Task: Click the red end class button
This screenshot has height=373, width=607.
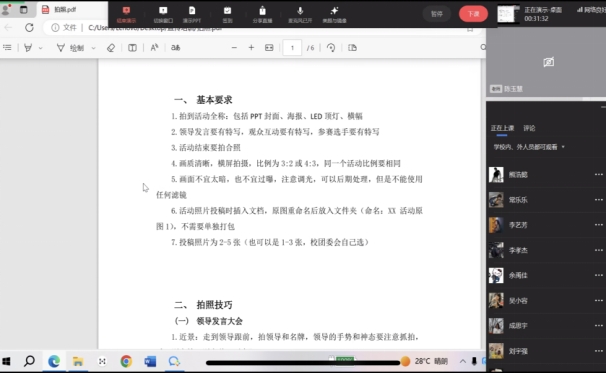Action: click(x=473, y=14)
